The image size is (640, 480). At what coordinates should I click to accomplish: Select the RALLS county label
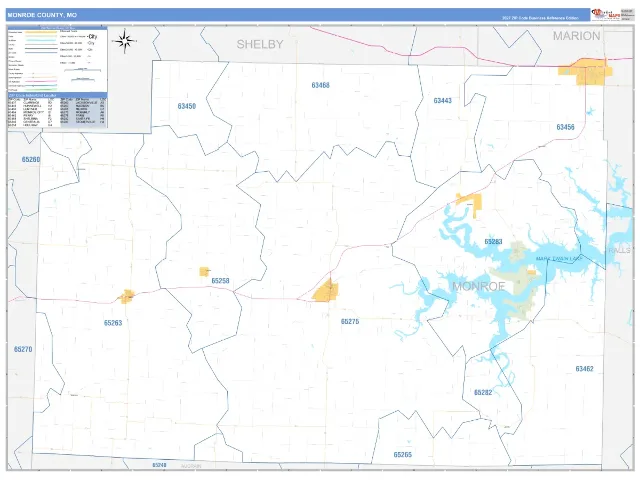coord(619,250)
